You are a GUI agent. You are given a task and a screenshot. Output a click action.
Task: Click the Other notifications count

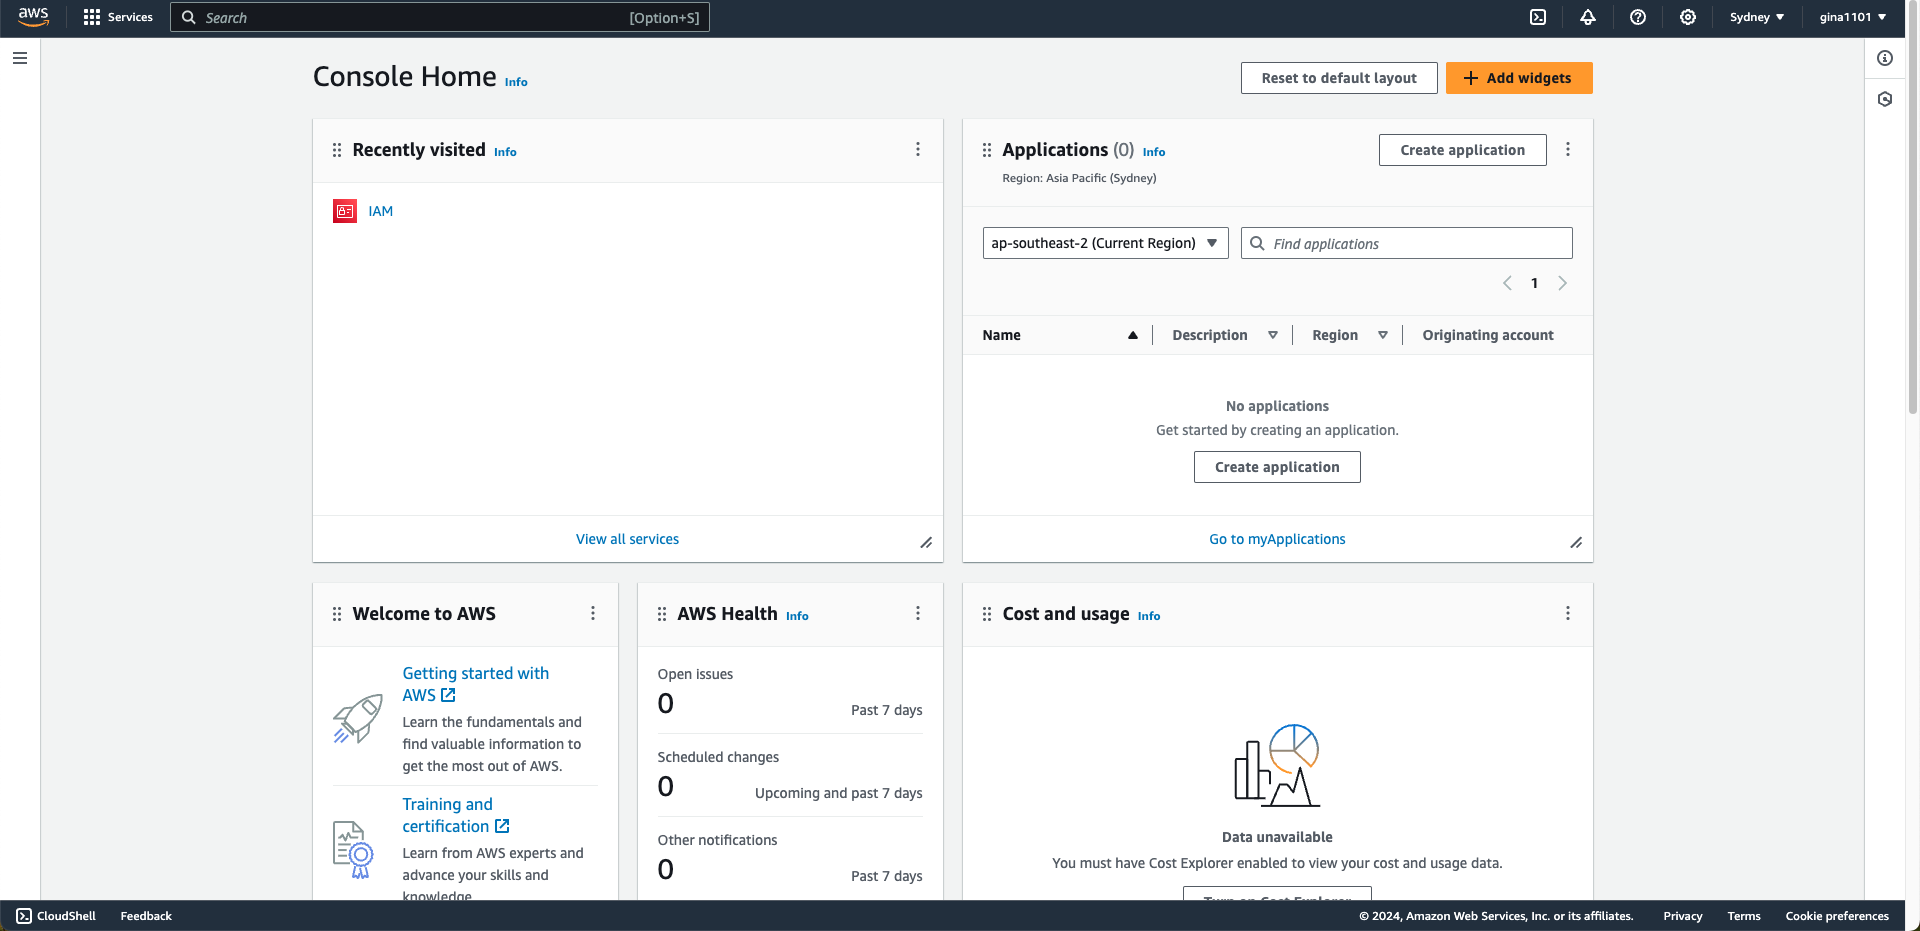point(666,869)
